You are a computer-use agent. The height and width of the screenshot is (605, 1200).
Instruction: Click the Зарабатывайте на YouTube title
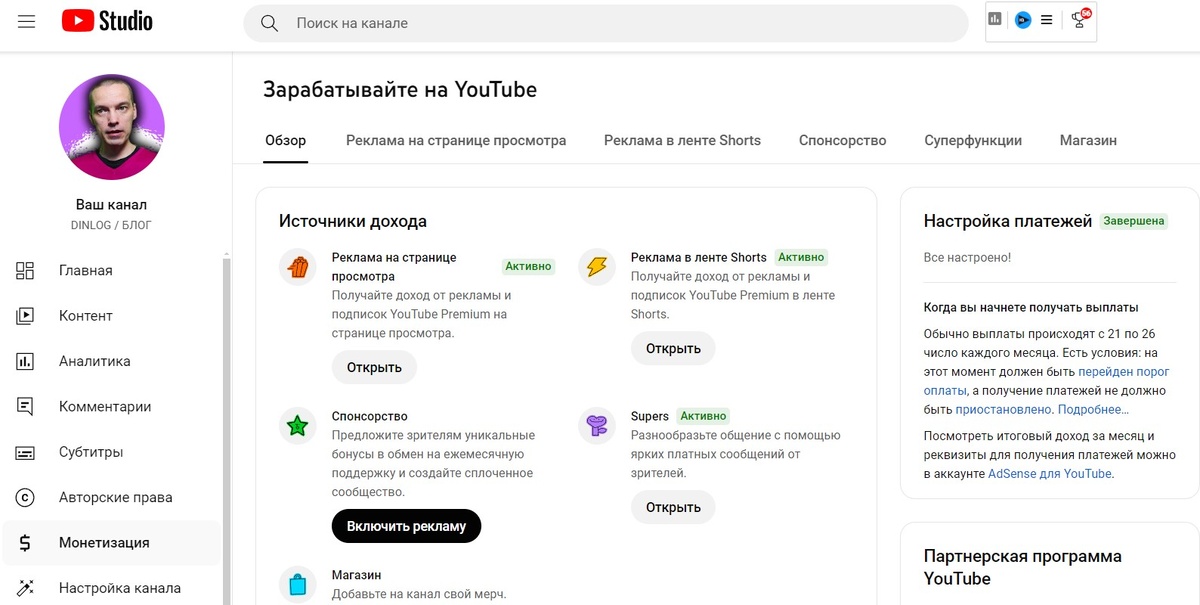pyautogui.click(x=400, y=90)
